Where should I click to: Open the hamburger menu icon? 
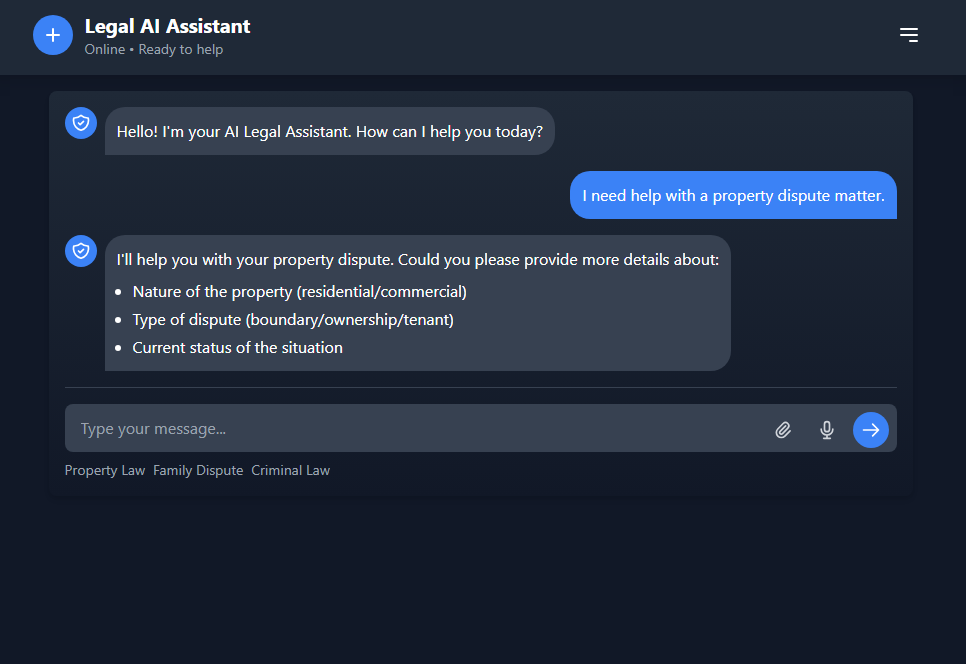click(909, 35)
